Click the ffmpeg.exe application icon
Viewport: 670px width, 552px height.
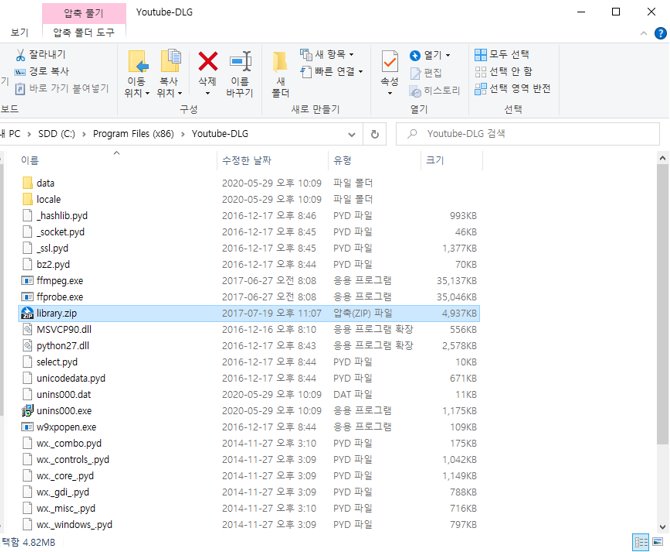(27, 281)
